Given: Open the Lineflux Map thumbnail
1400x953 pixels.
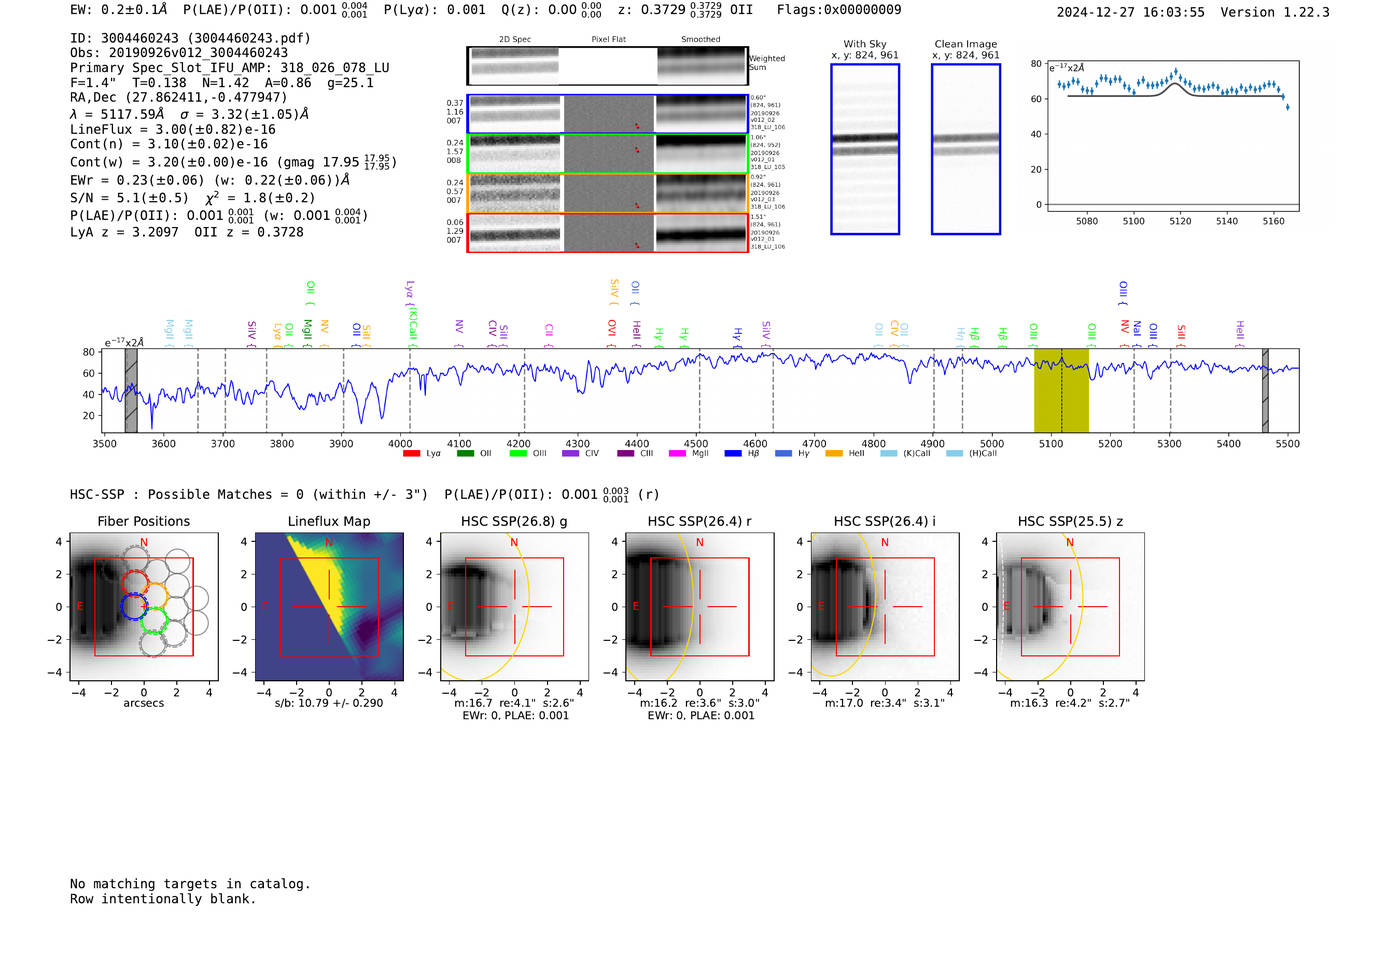Looking at the screenshot, I should coord(329,606).
